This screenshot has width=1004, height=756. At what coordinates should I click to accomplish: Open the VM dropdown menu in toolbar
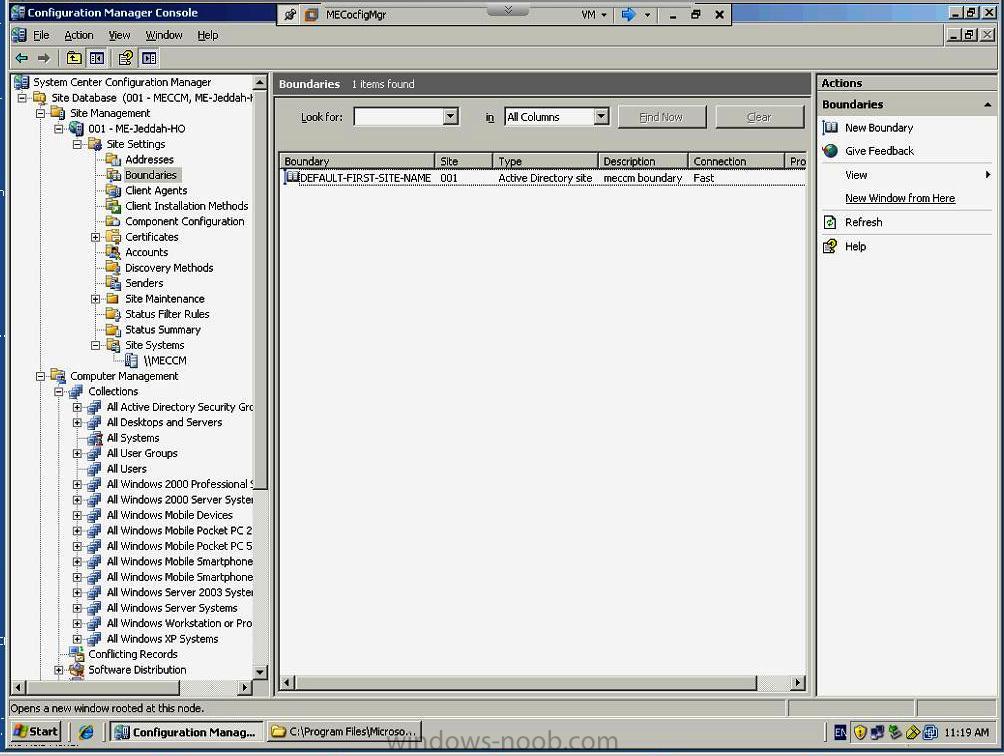(594, 15)
